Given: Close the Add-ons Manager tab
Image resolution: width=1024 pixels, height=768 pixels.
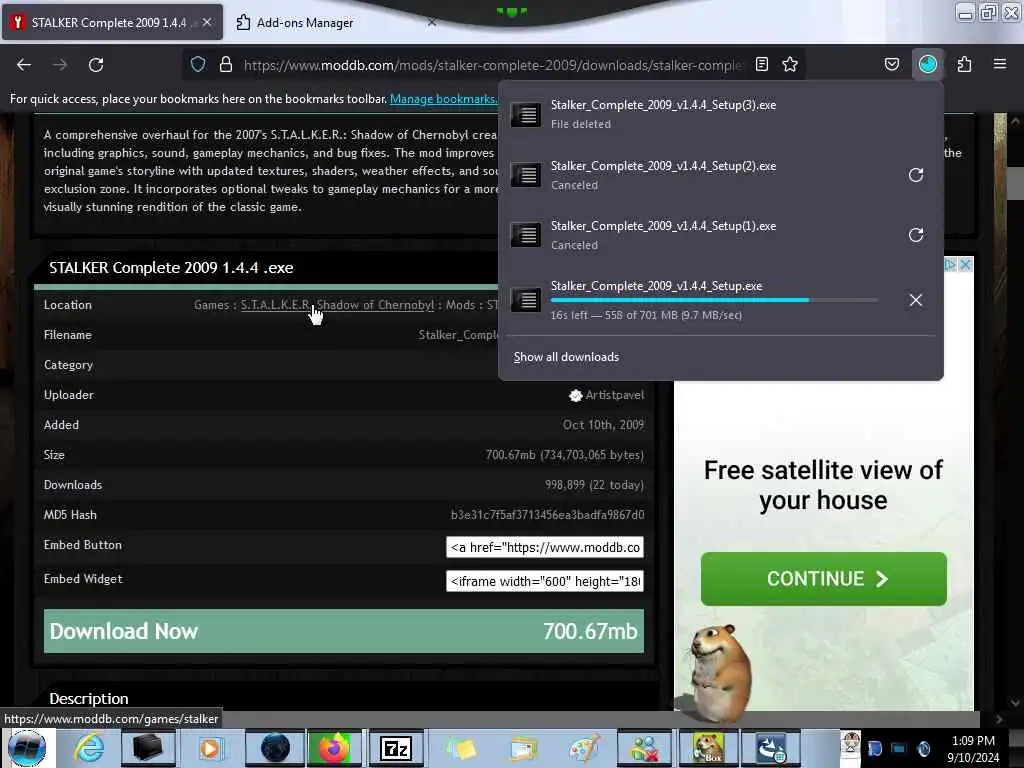Looking at the screenshot, I should point(432,22).
